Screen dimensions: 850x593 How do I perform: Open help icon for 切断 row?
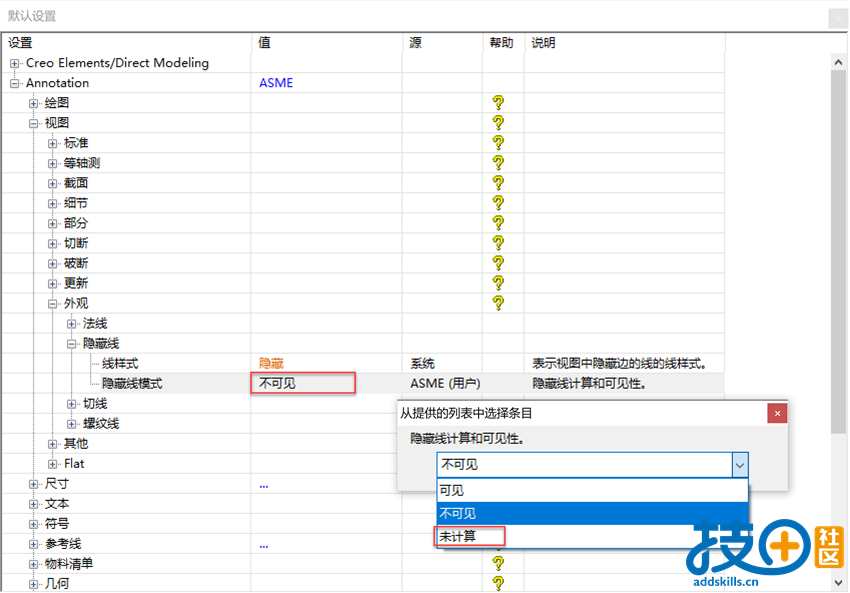tap(498, 243)
